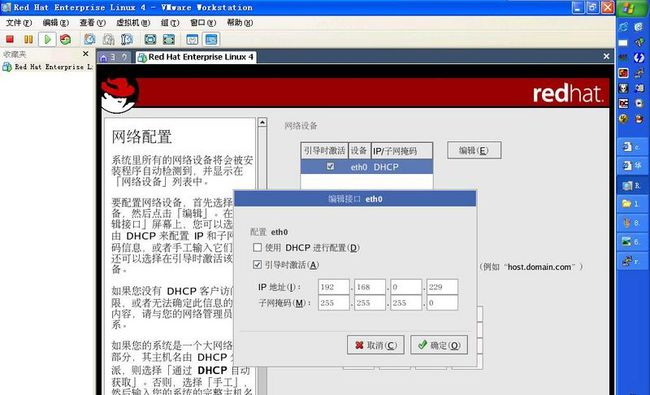This screenshot has width=650, height=395.
Task: Switch to Red Hat Enterprise Linux 4 tab
Action: click(196, 57)
